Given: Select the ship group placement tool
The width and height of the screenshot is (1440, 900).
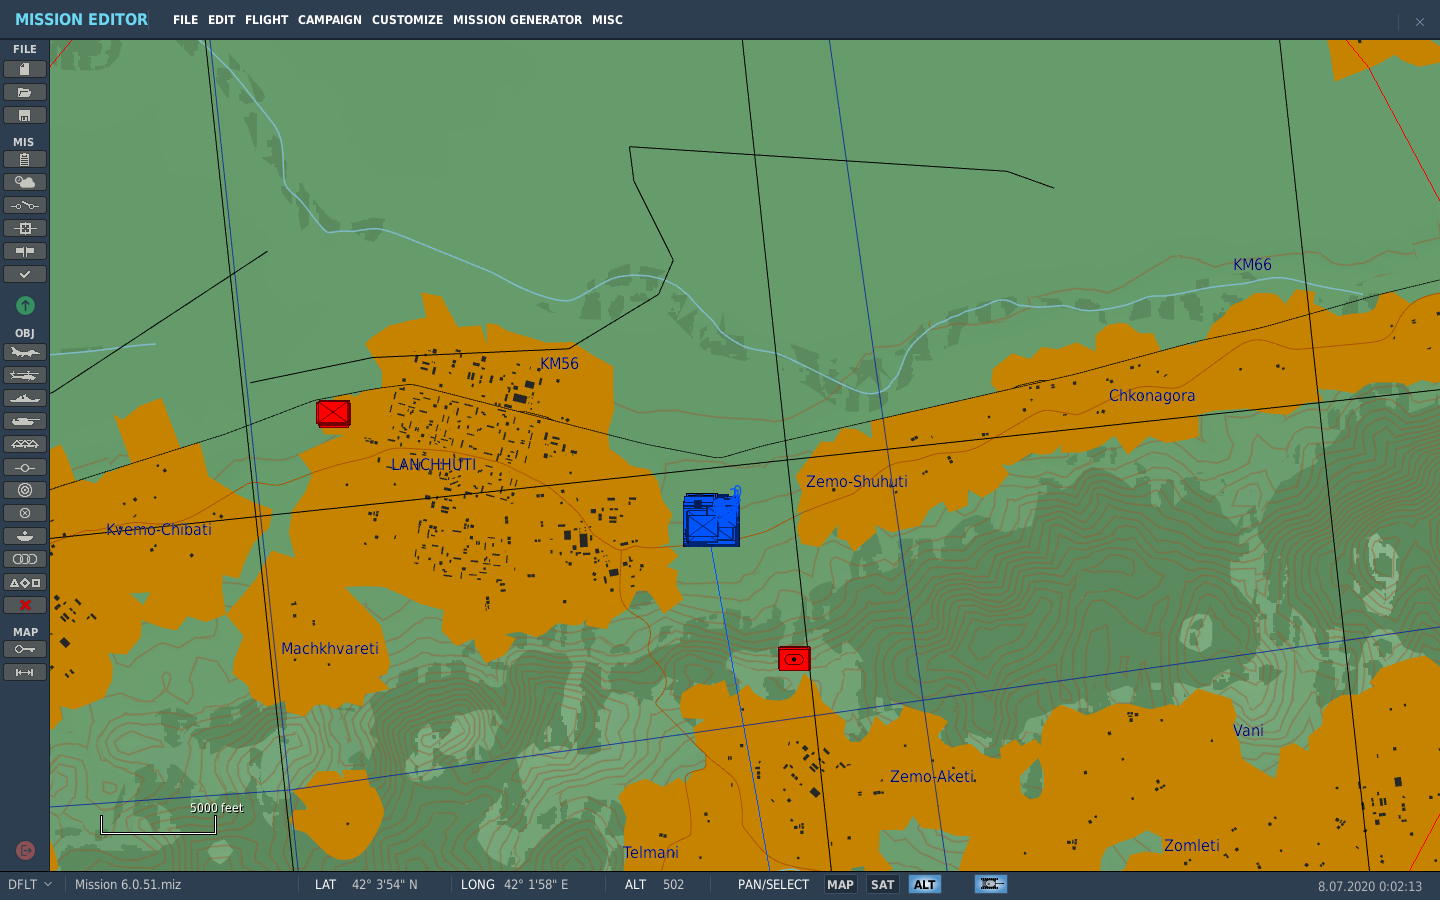Looking at the screenshot, I should (x=25, y=398).
